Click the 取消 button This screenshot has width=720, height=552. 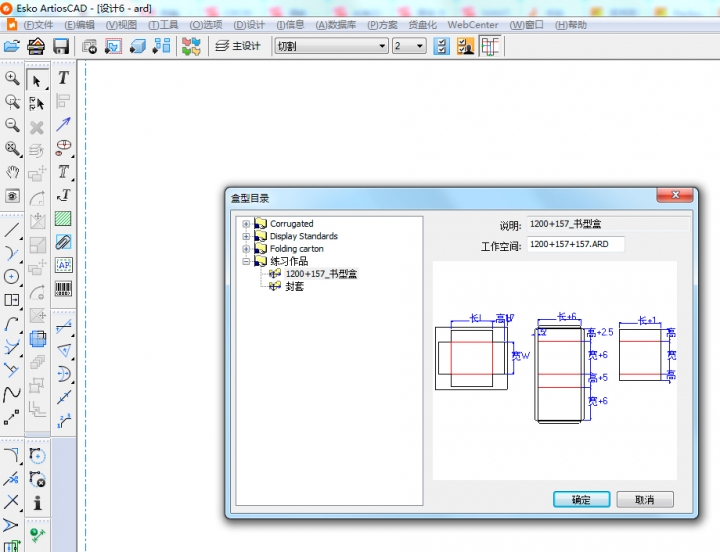tap(644, 499)
